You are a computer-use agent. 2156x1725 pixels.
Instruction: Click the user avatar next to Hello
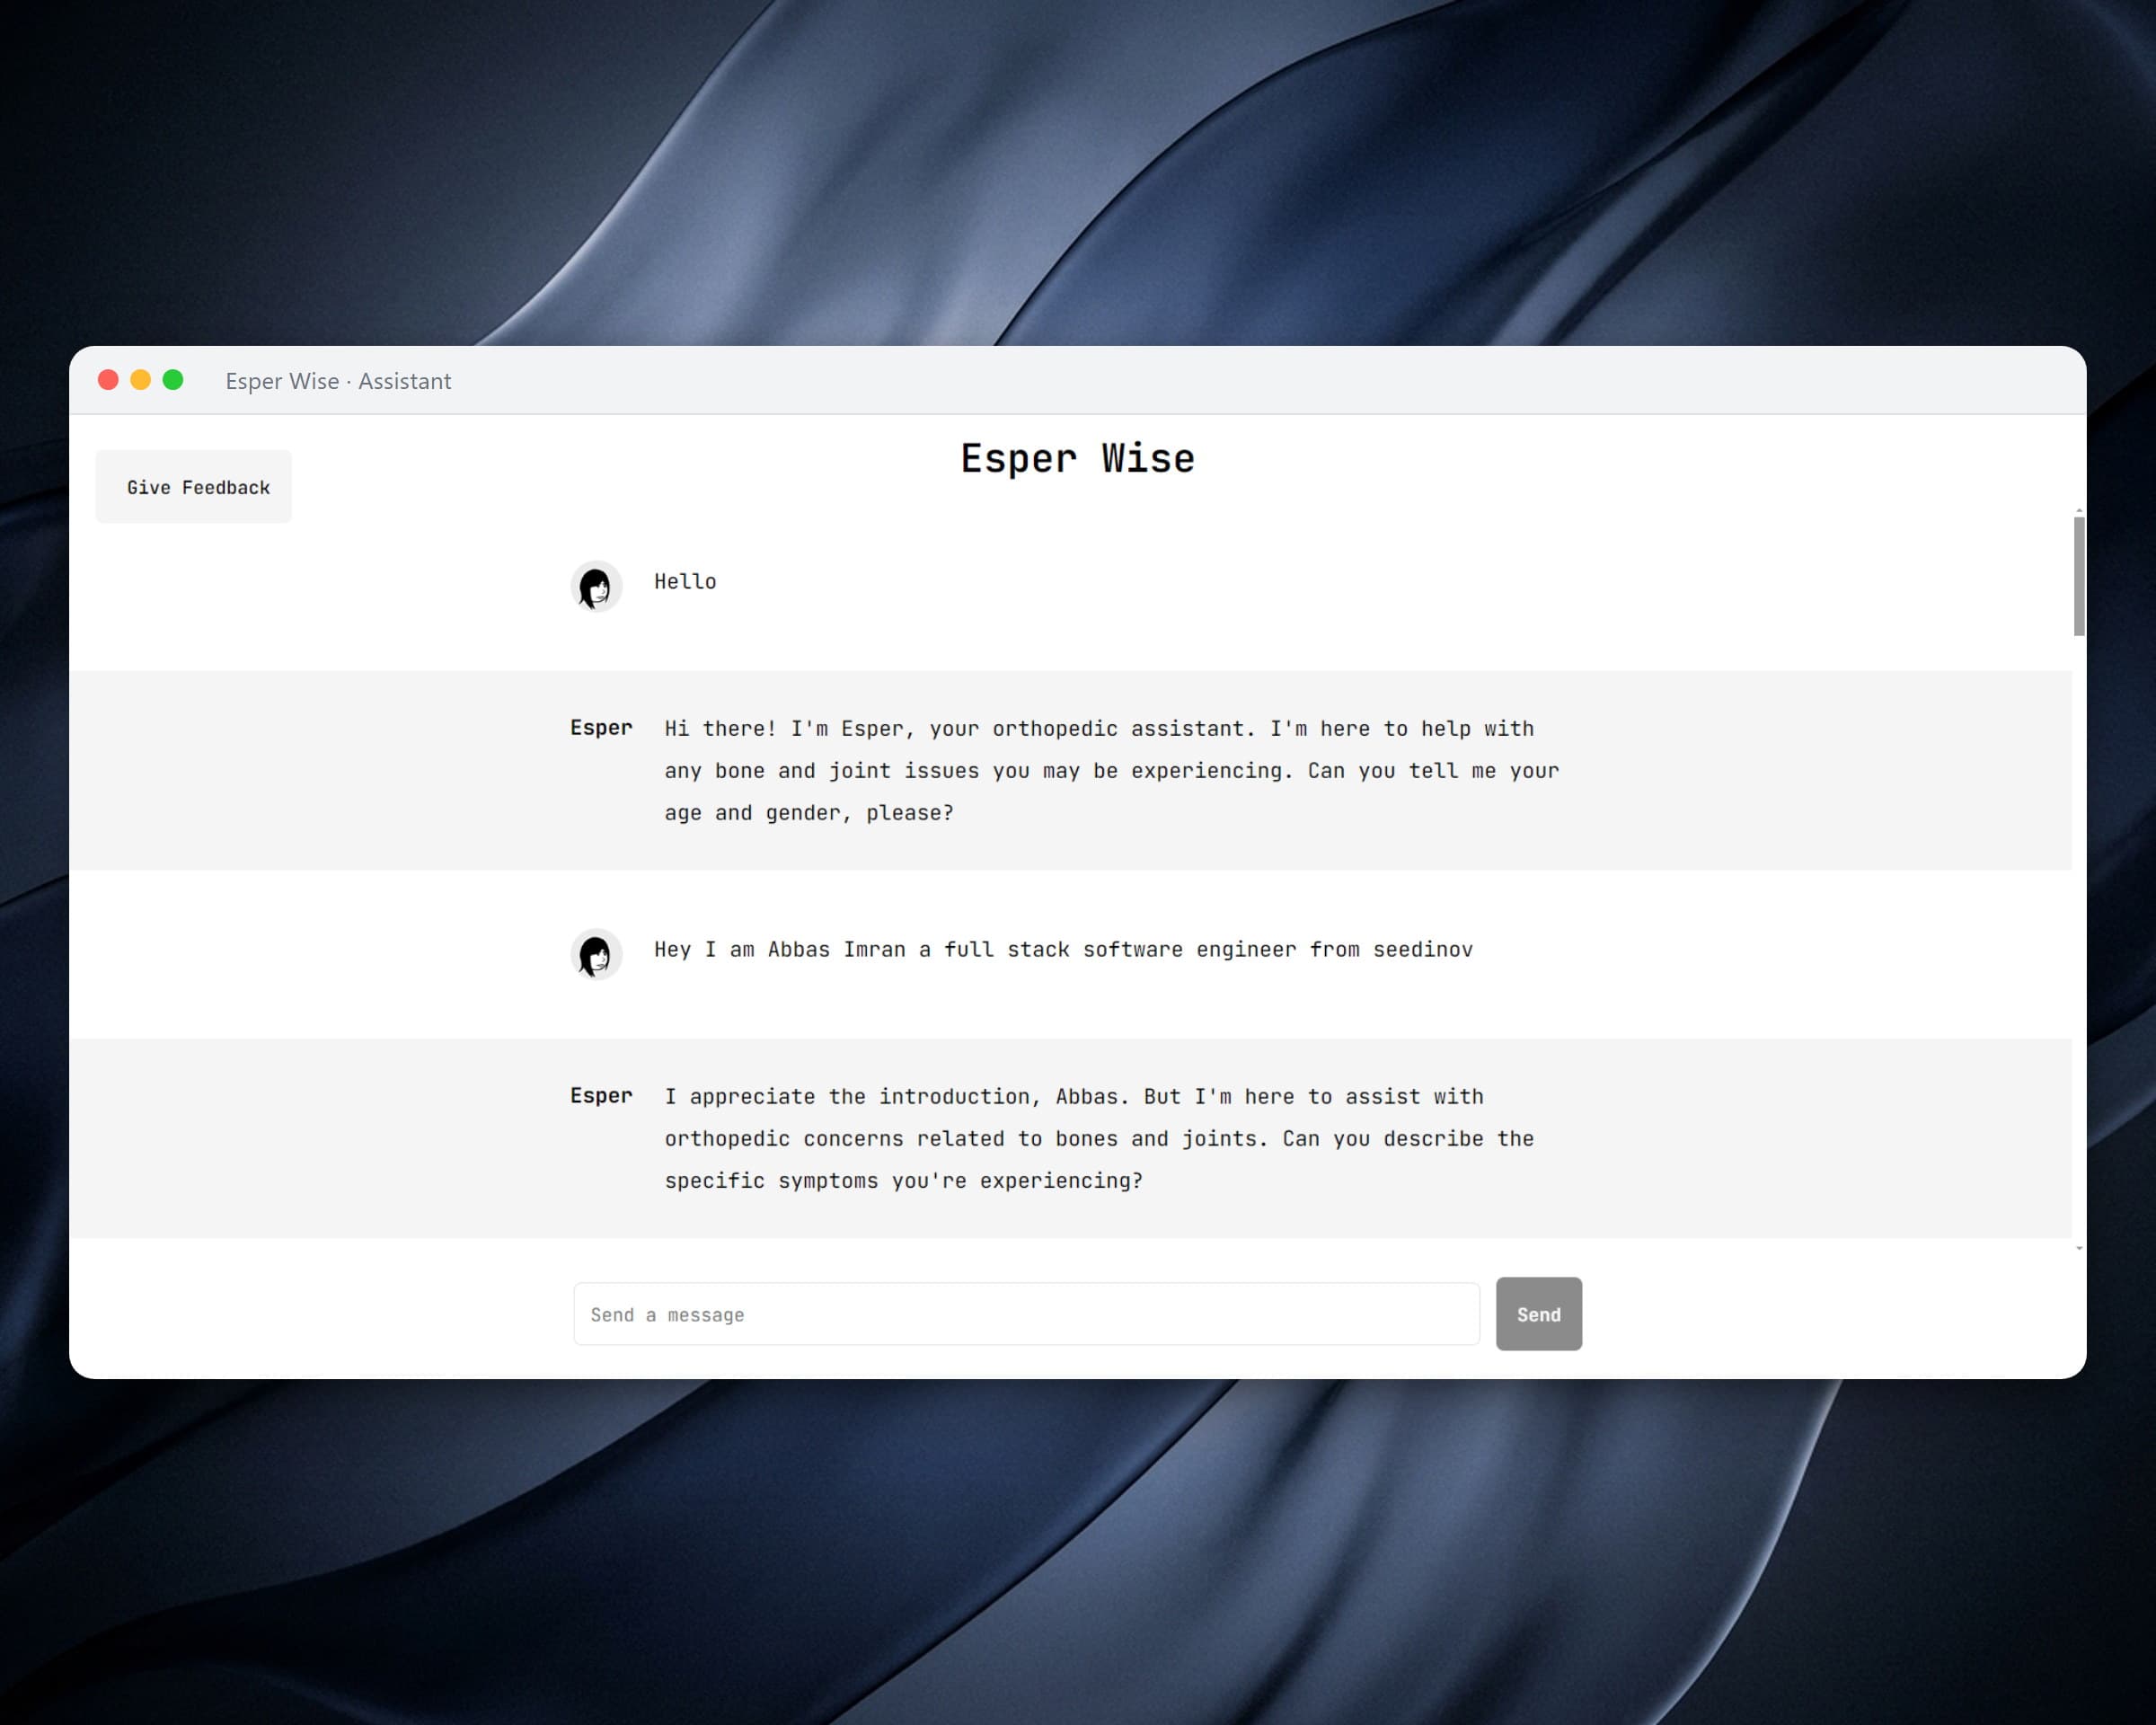tap(596, 586)
